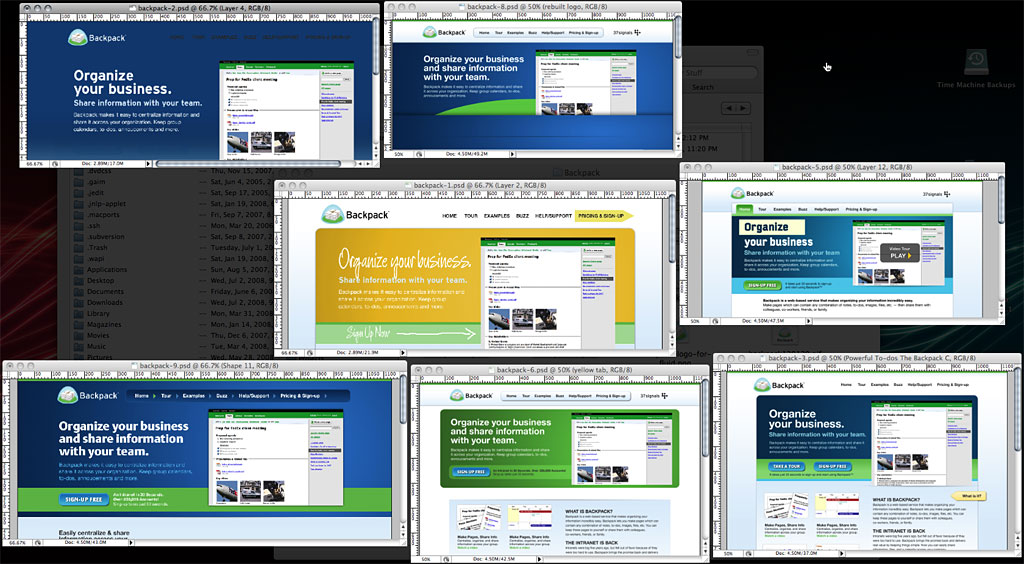Screen dimensions: 1024x564
Task: Click 'Take a Tour' button in backpack-3 mockup
Action: pos(786,466)
